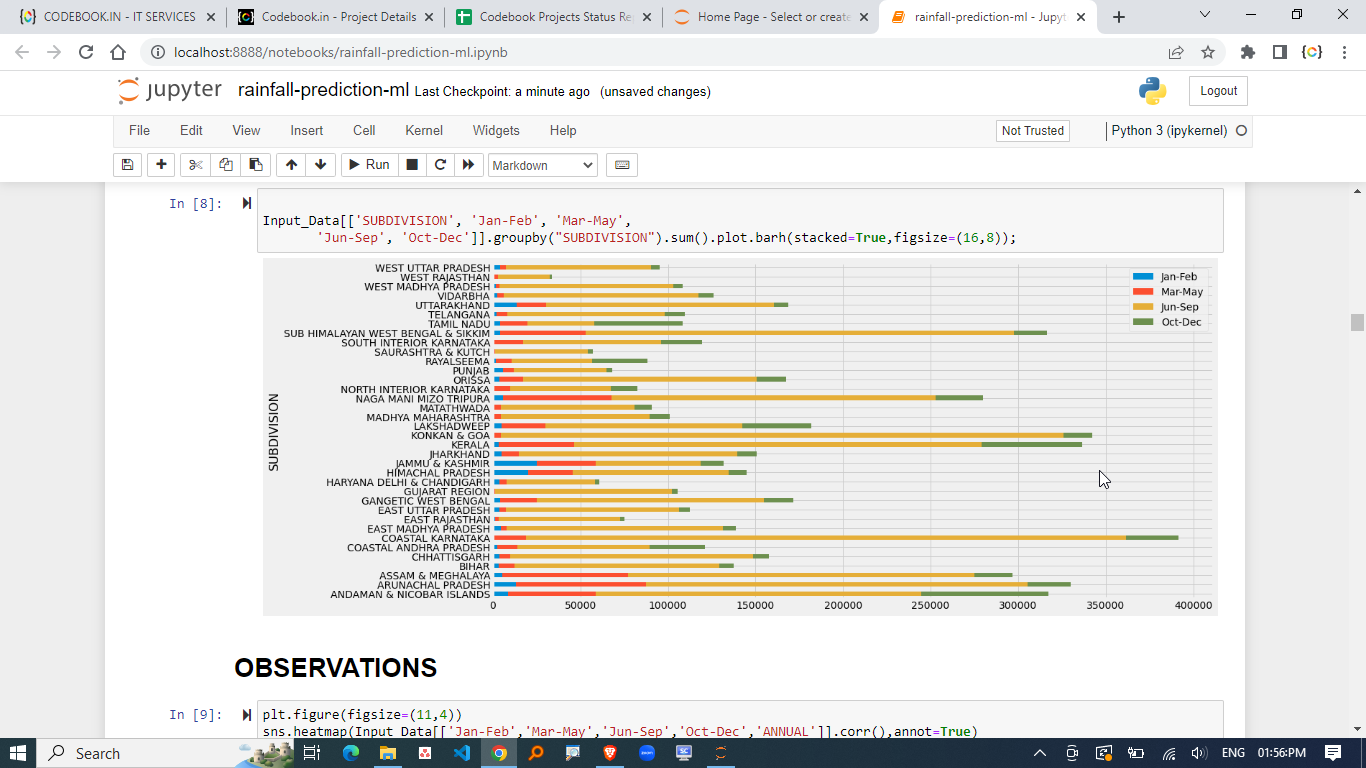This screenshot has width=1366, height=768.
Task: Open the Cell menu
Action: pos(364,130)
